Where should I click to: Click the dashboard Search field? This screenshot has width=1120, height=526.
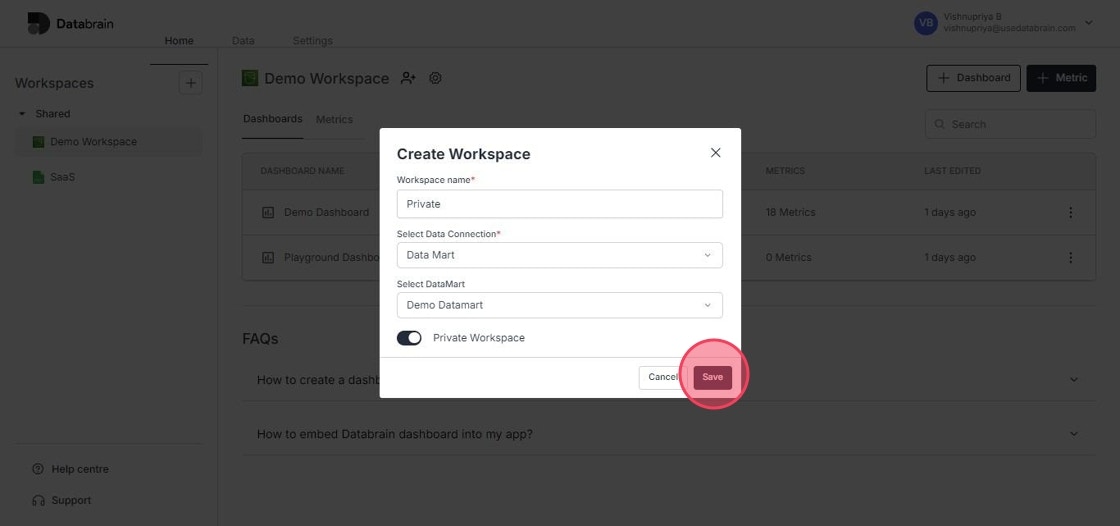tap(1010, 124)
